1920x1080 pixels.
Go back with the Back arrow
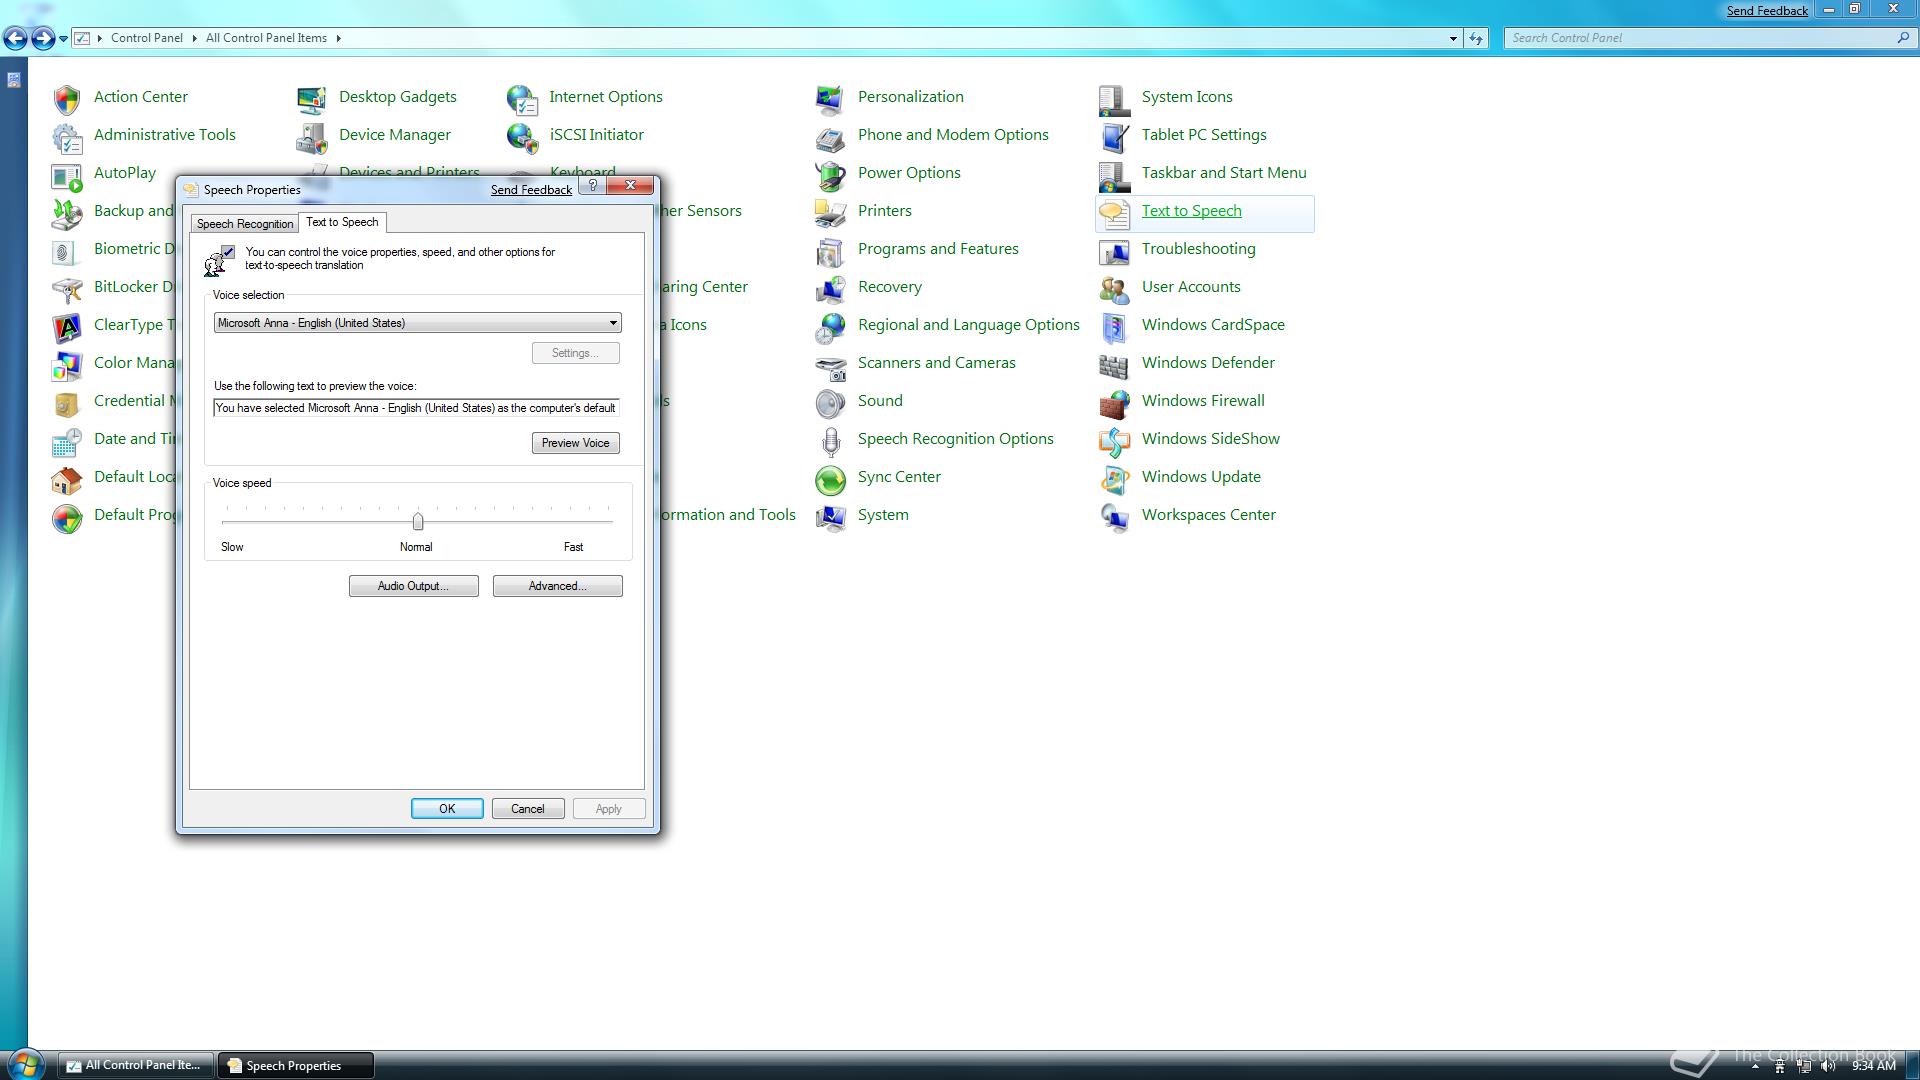coord(15,38)
